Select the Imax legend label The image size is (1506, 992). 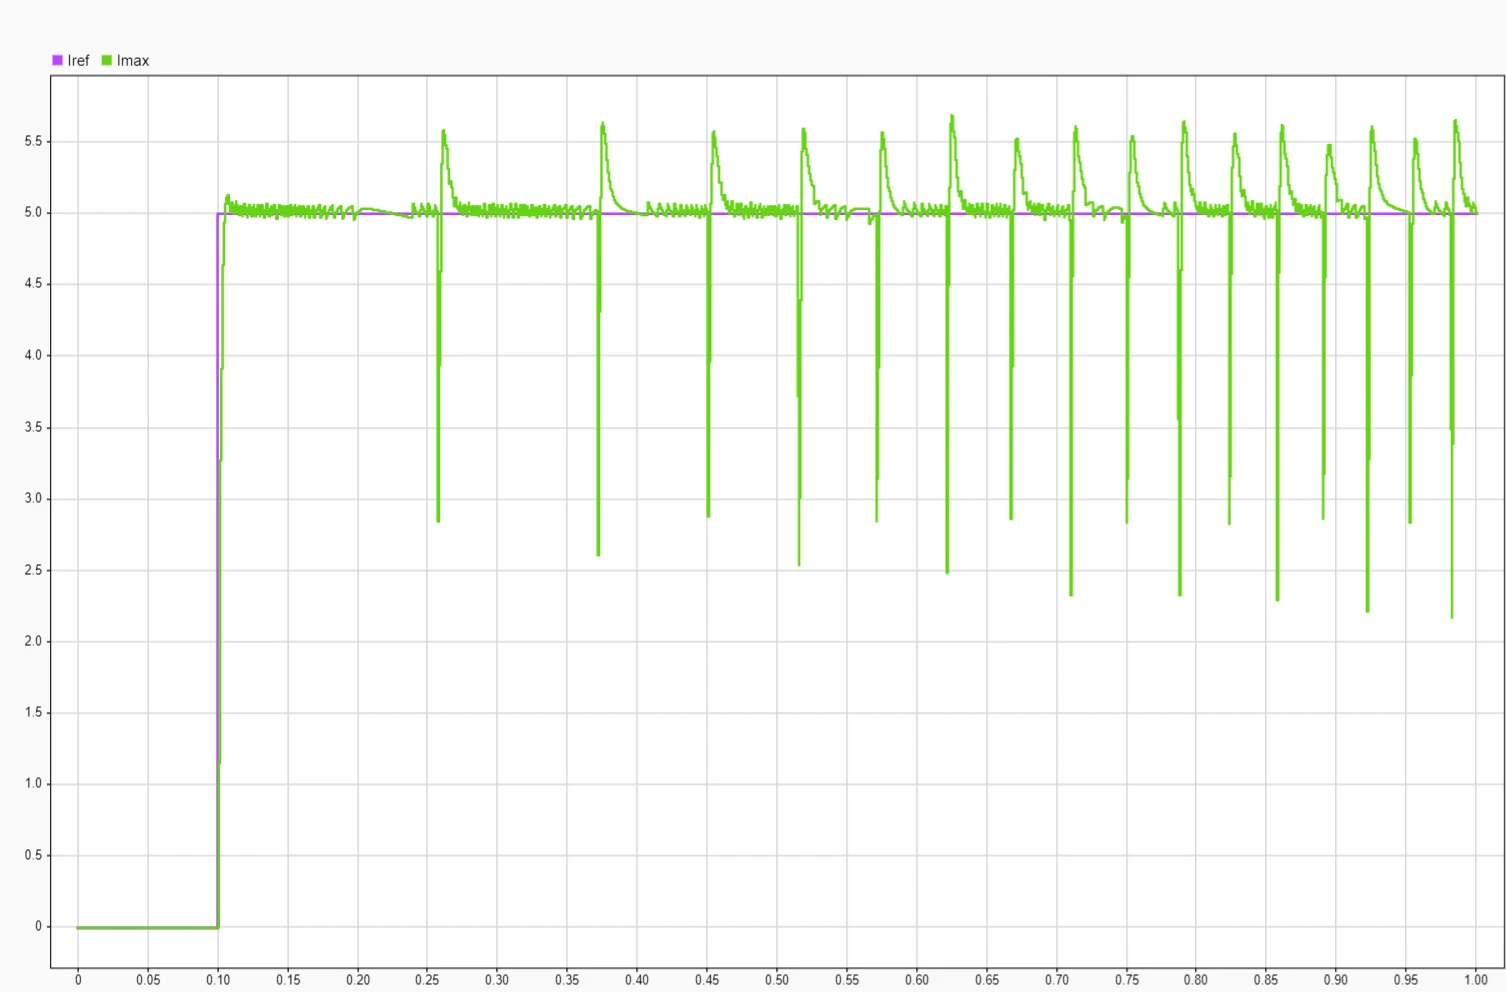(x=133, y=60)
